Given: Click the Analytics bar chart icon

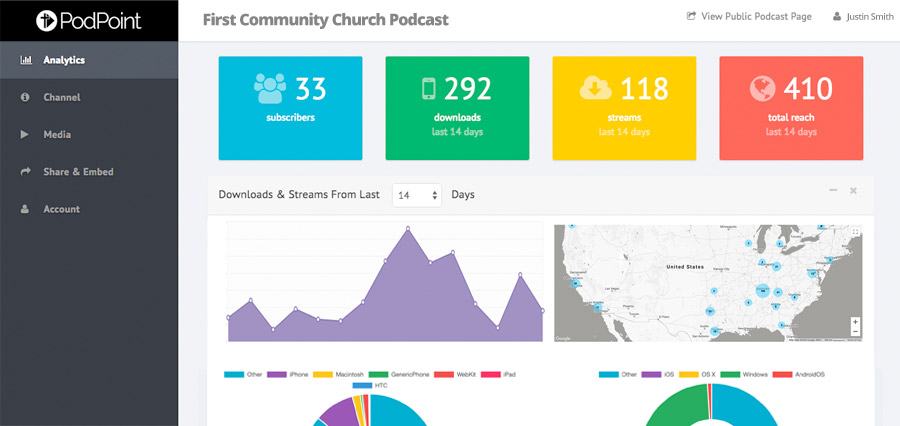Looking at the screenshot, I should point(25,60).
